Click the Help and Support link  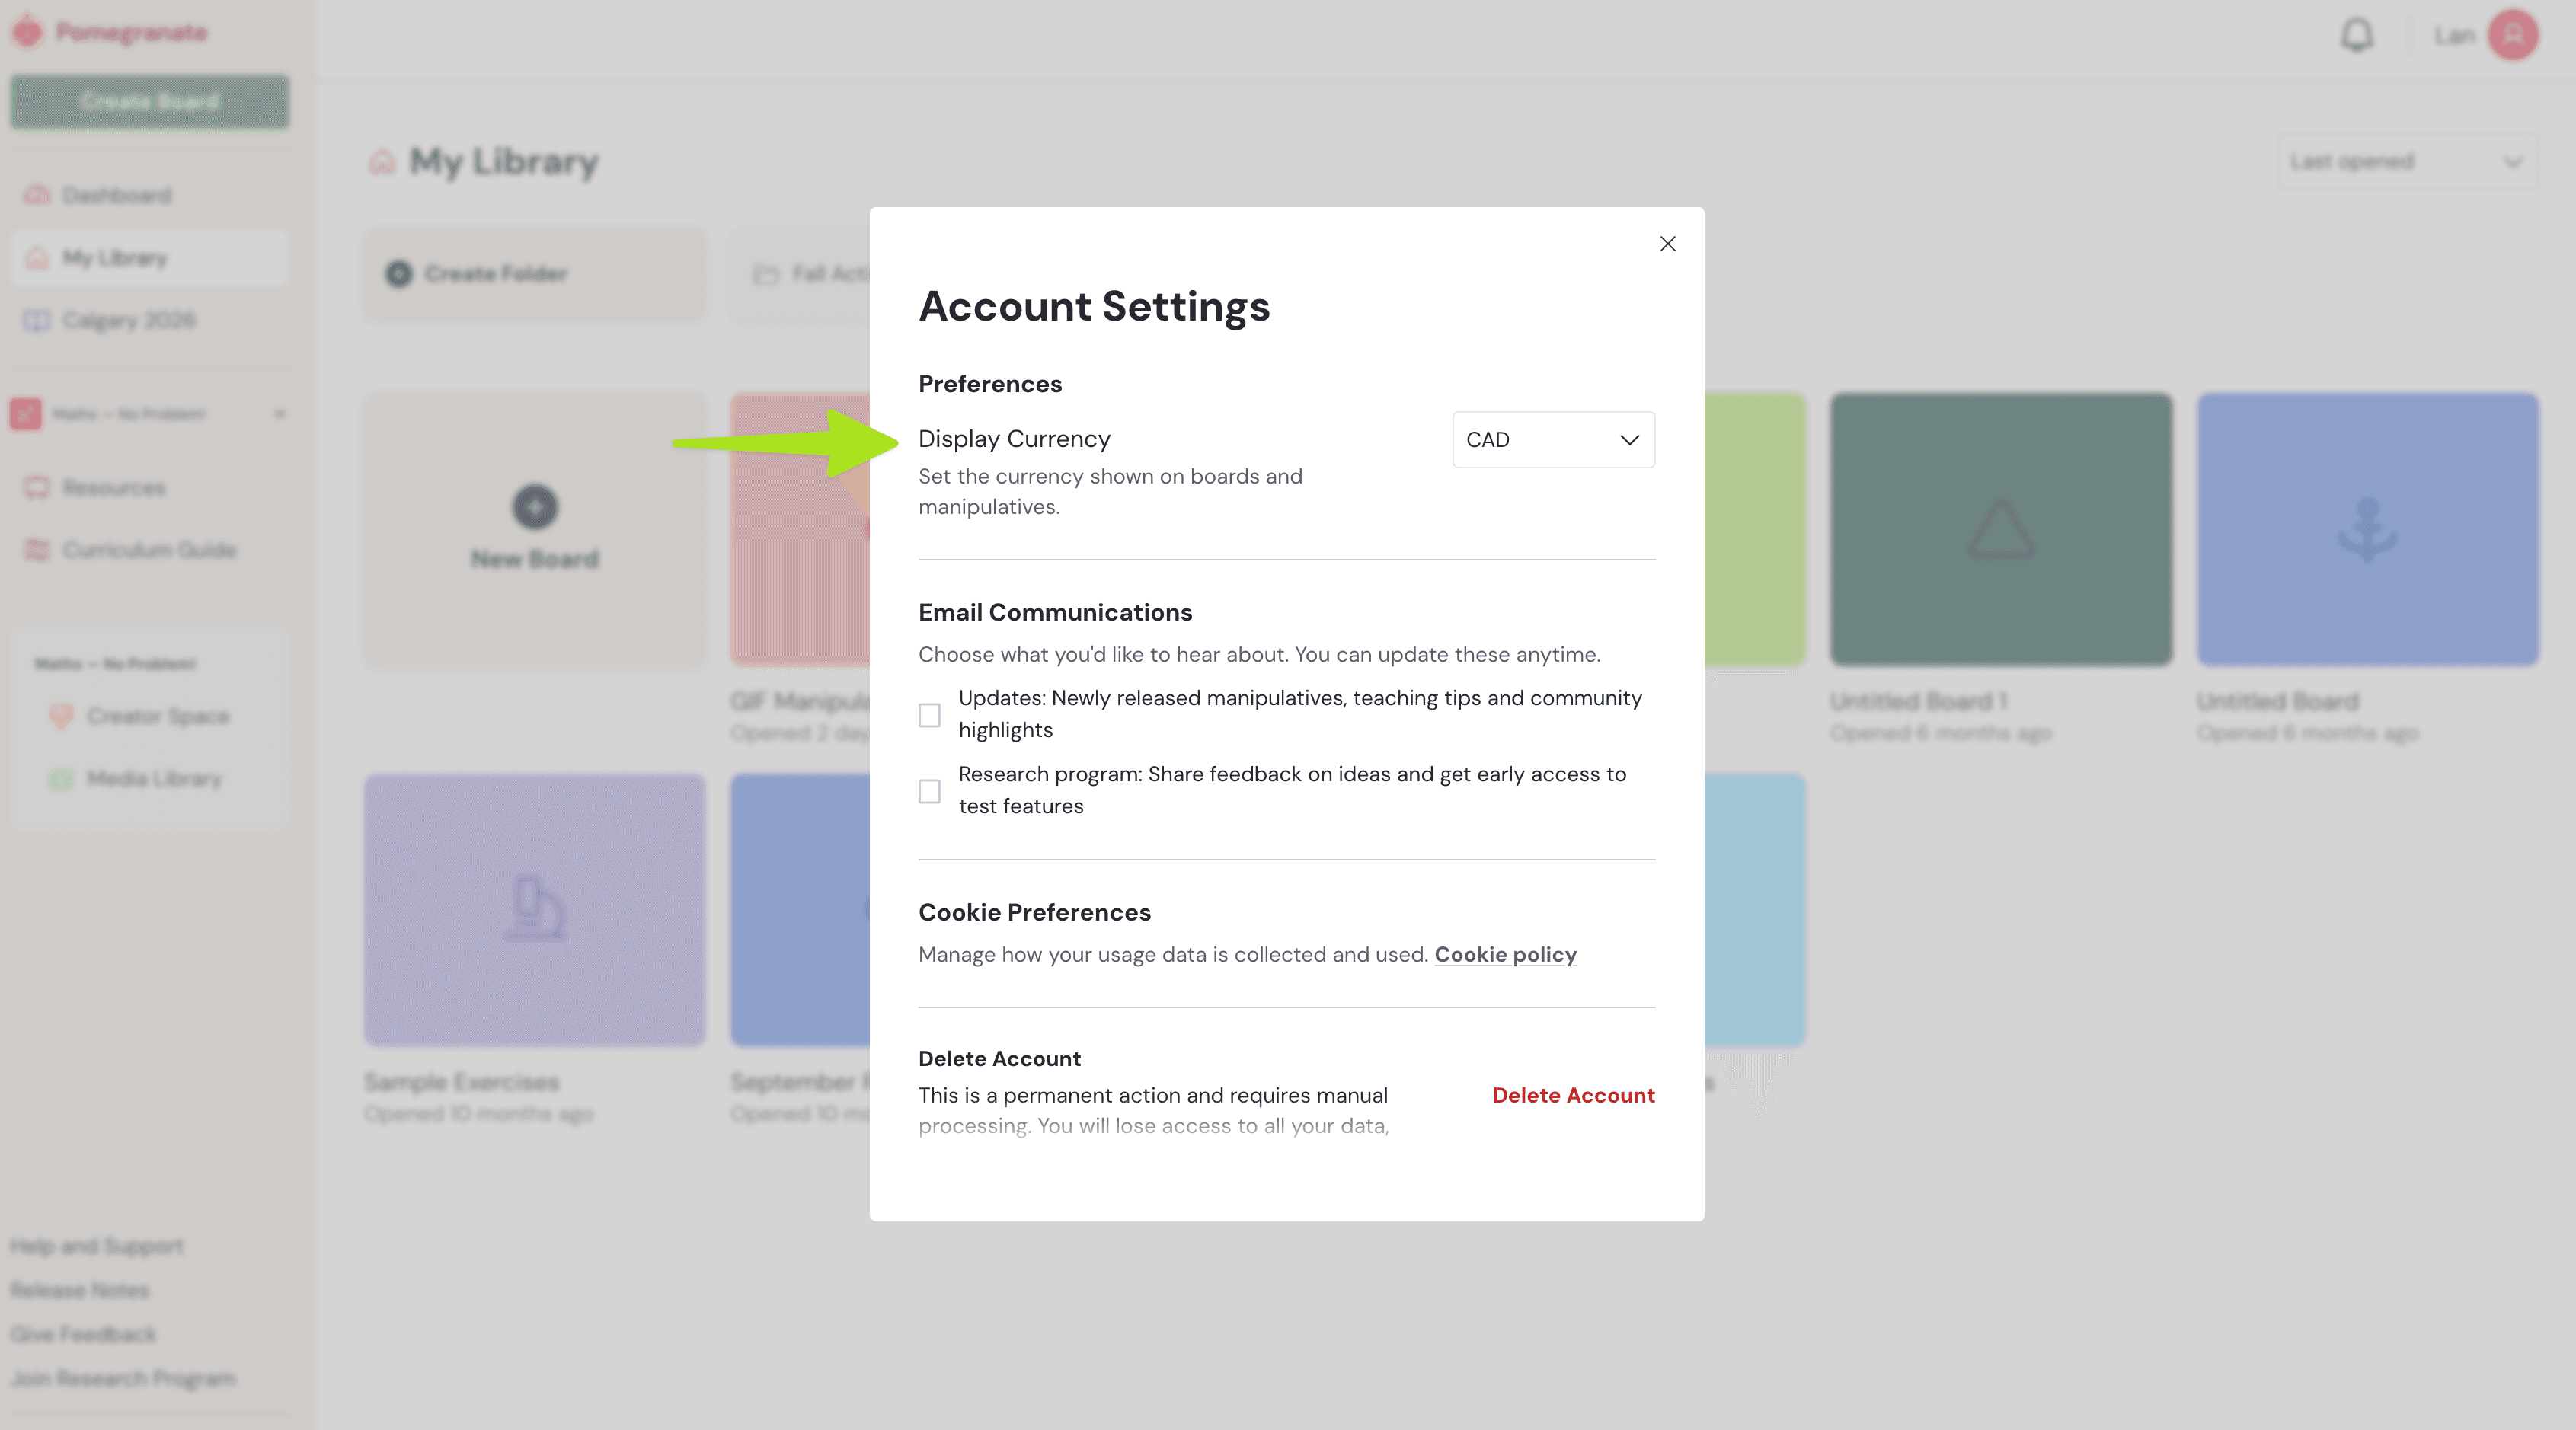click(97, 1246)
